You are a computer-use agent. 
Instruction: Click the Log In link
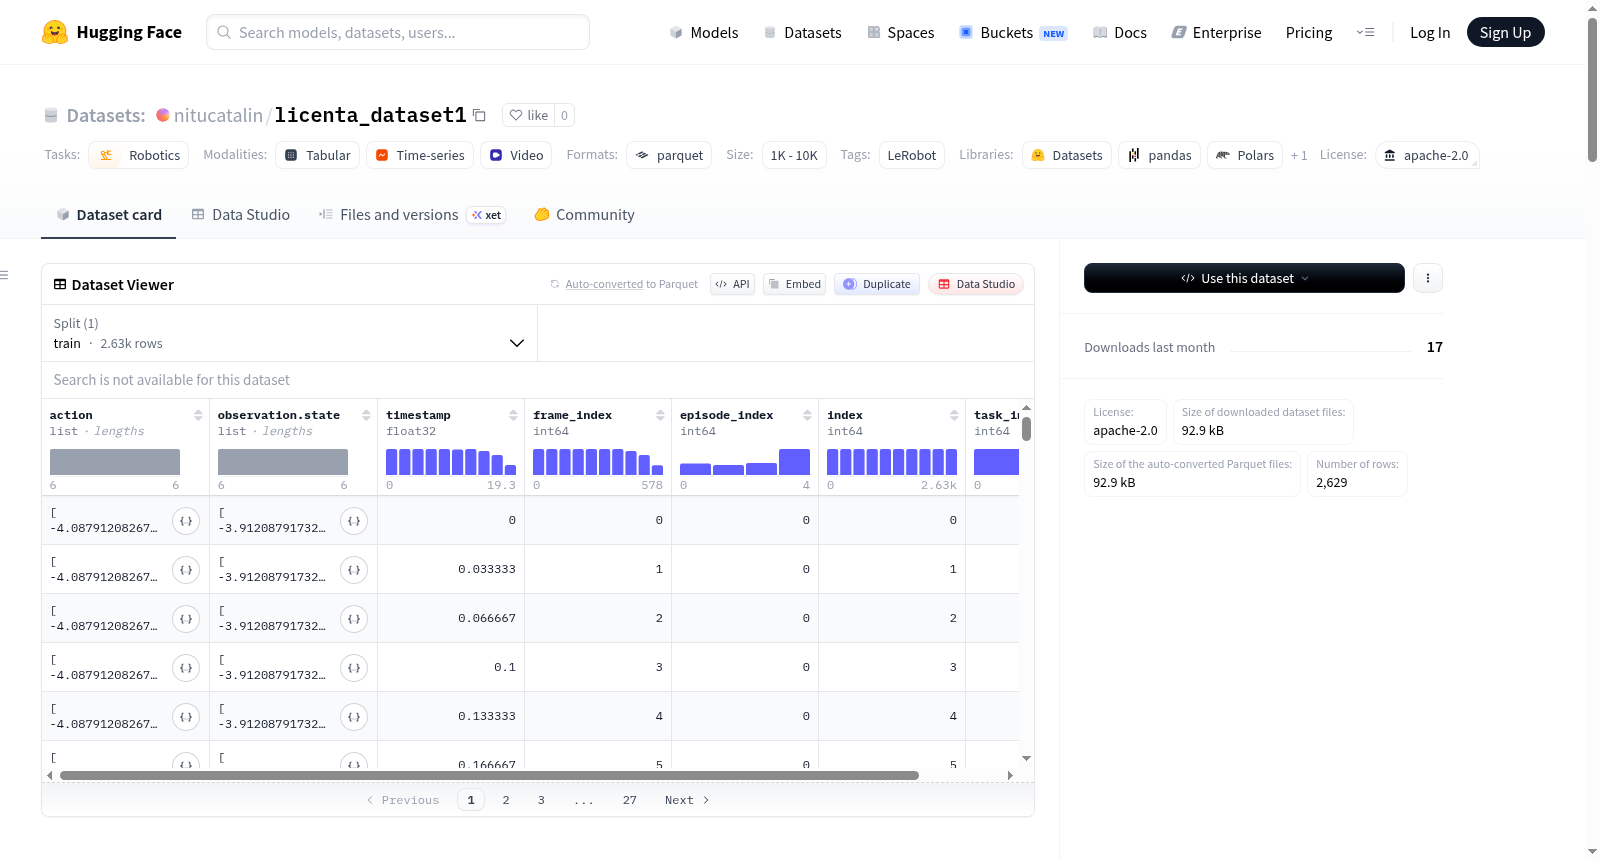tap(1430, 33)
